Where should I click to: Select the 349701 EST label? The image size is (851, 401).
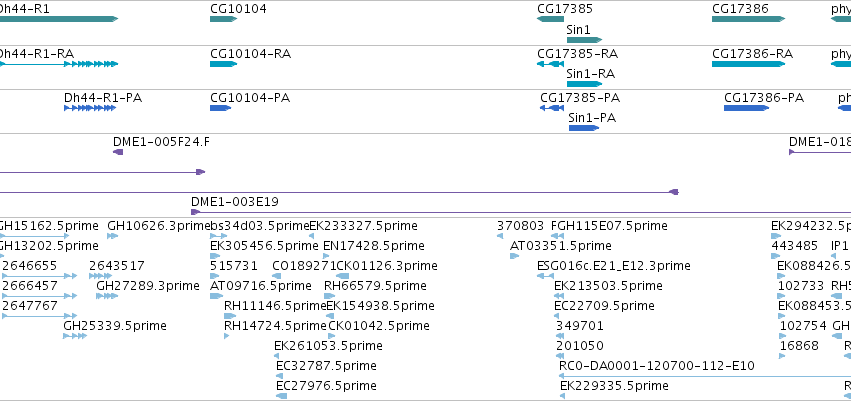(580, 326)
